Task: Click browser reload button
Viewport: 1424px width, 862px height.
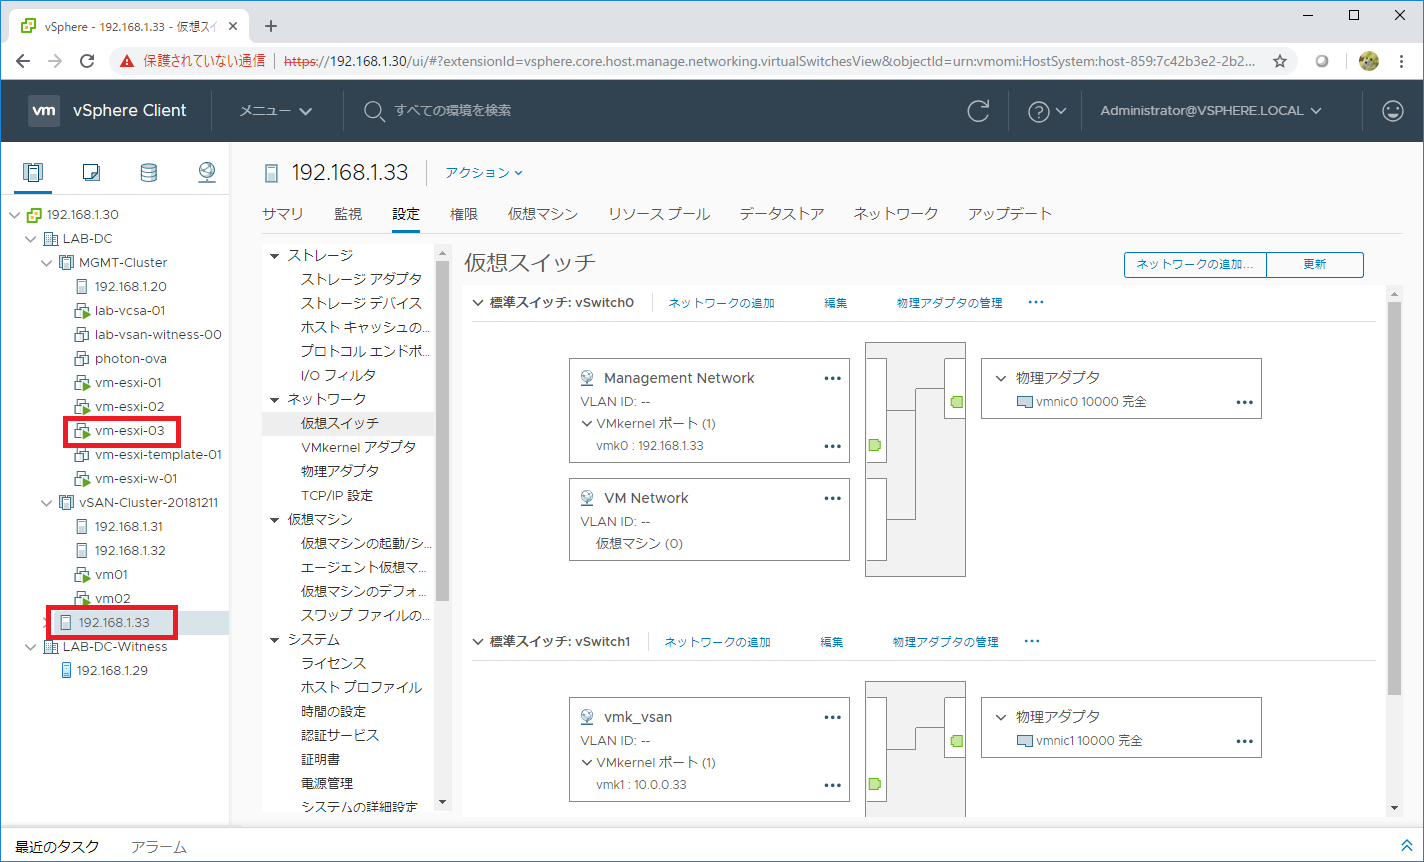Action: tap(87, 61)
